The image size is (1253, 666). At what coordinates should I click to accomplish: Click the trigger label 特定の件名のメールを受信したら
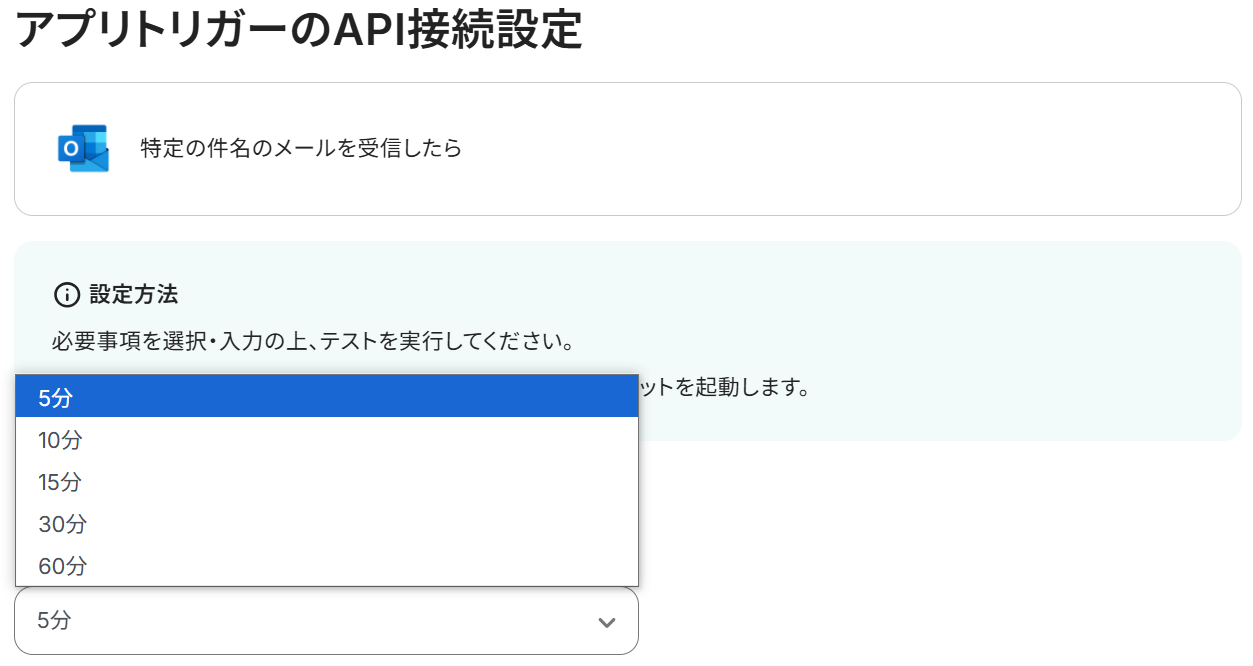coord(301,149)
